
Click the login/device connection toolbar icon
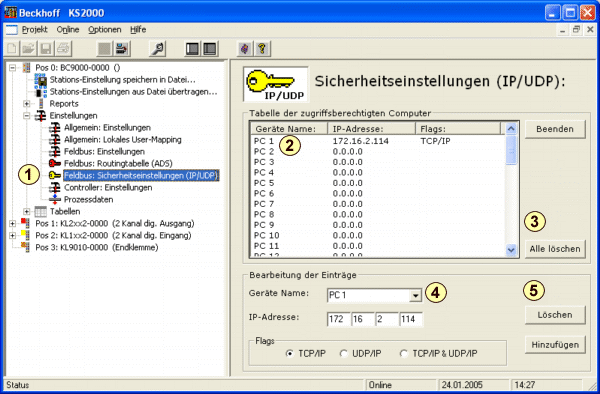122,49
